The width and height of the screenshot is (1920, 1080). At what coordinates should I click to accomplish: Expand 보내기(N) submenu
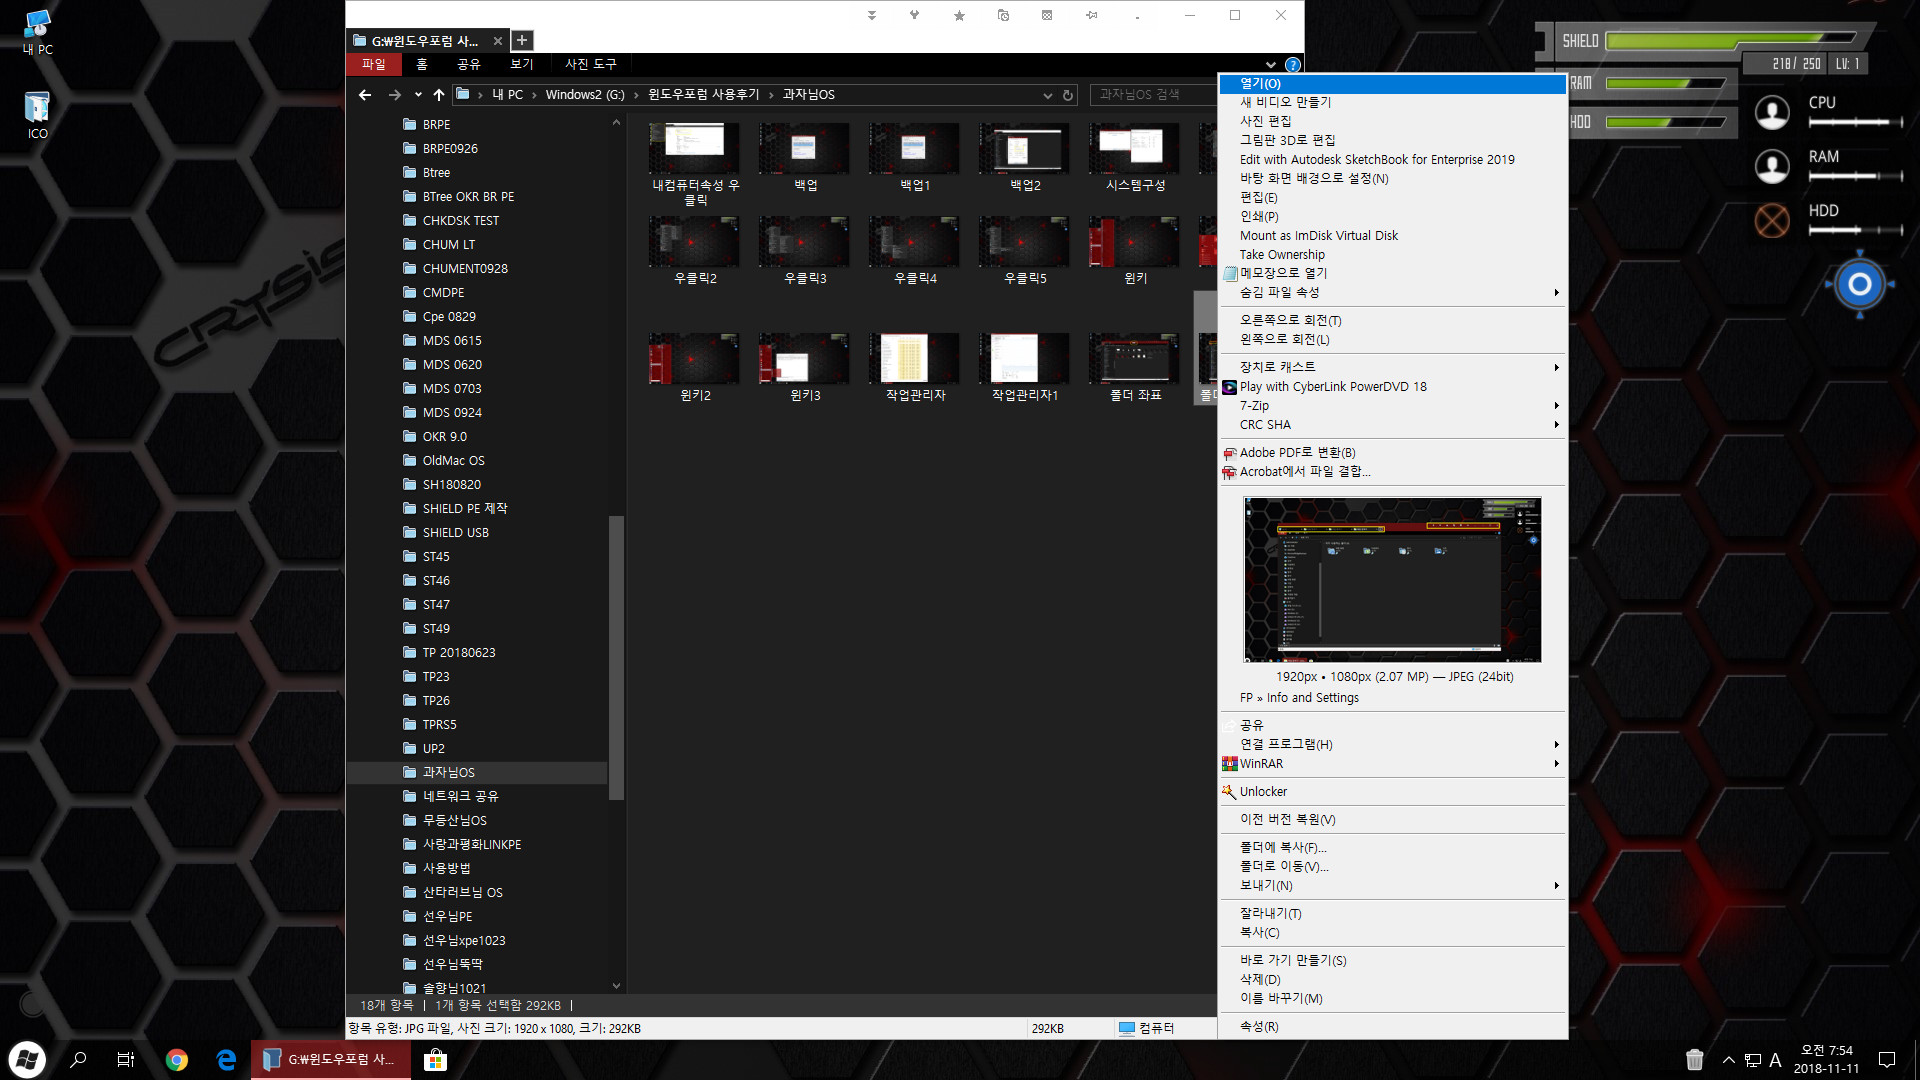tap(1392, 885)
